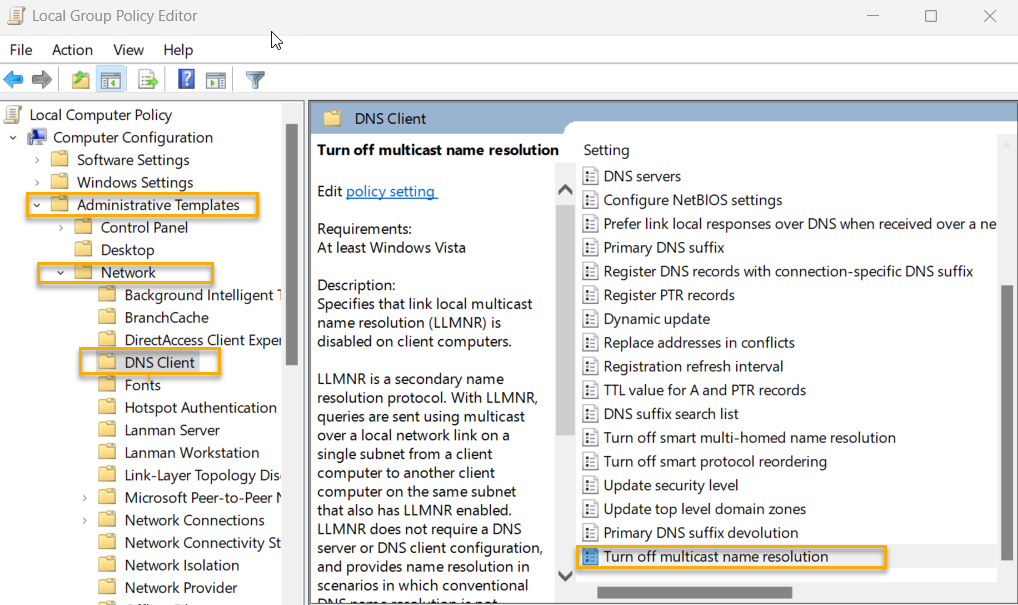Navigate back using the Back arrow icon

pyautogui.click(x=14, y=79)
